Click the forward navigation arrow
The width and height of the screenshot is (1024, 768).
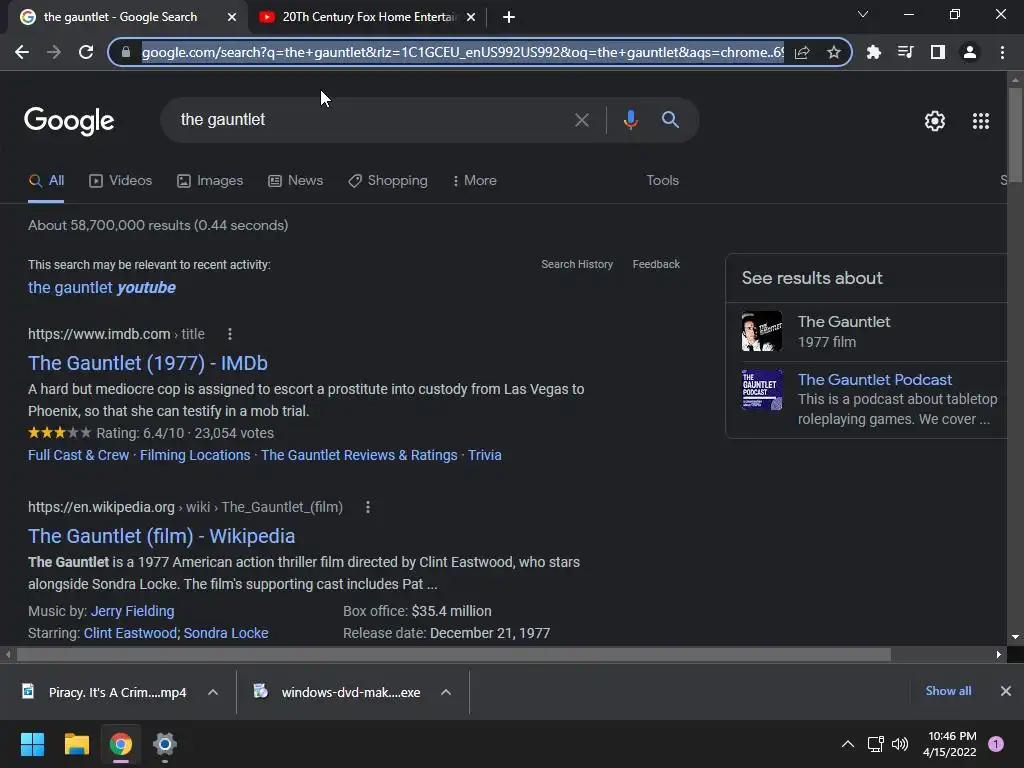tap(54, 52)
